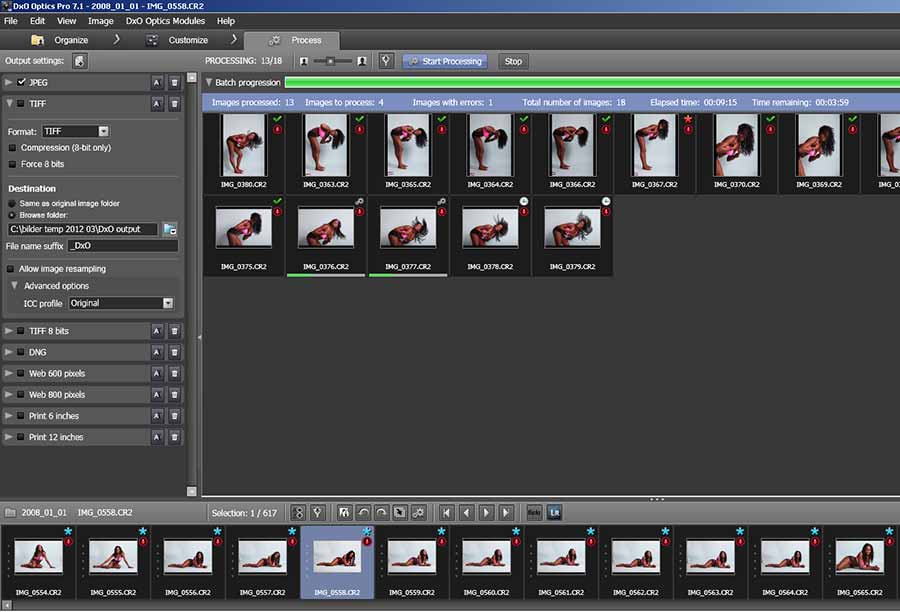Open the Format TIFF dropdown
The height and width of the screenshot is (612, 900).
[104, 131]
